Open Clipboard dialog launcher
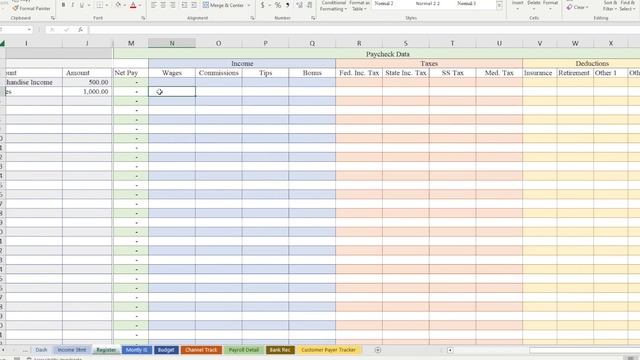This screenshot has width=640, height=360. pyautogui.click(x=53, y=18)
